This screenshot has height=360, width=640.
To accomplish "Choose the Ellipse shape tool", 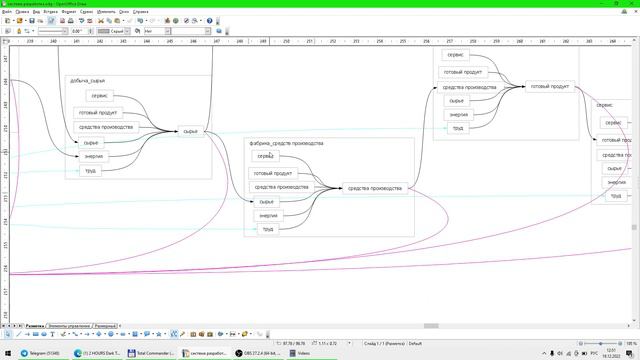I will point(44,334).
